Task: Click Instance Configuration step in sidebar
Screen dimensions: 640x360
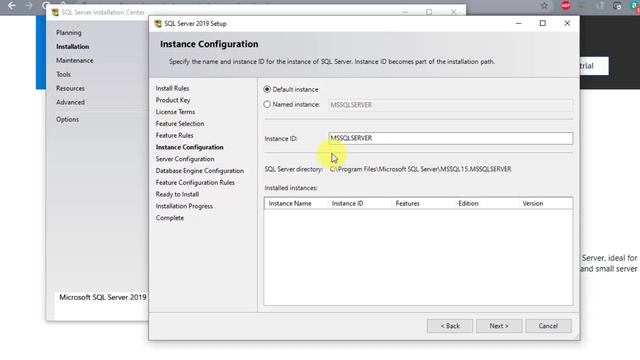Action: [x=189, y=147]
